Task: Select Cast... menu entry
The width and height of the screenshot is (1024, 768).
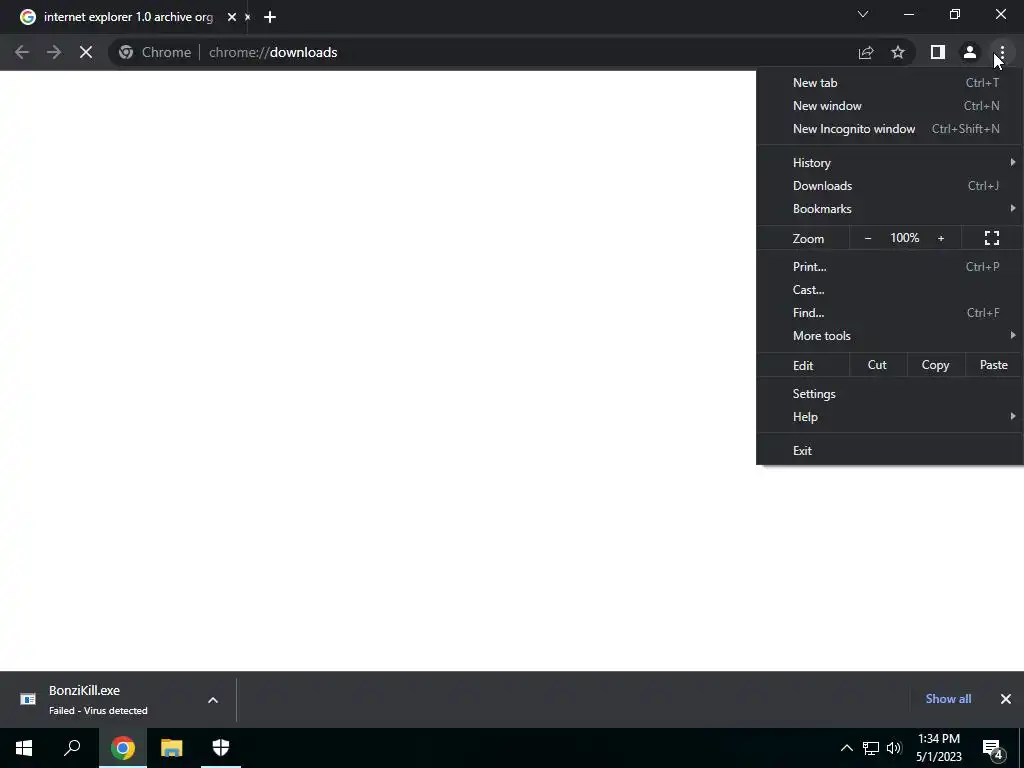Action: 889,290
